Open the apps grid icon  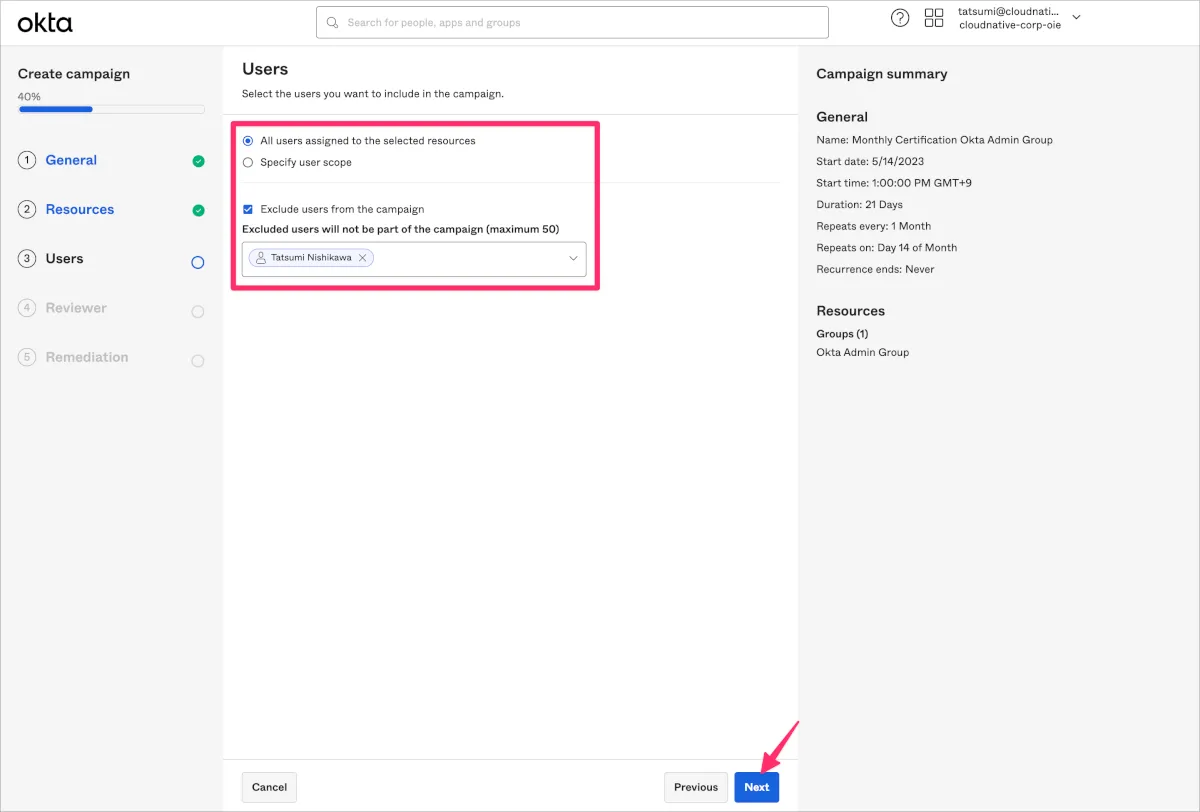[x=934, y=18]
